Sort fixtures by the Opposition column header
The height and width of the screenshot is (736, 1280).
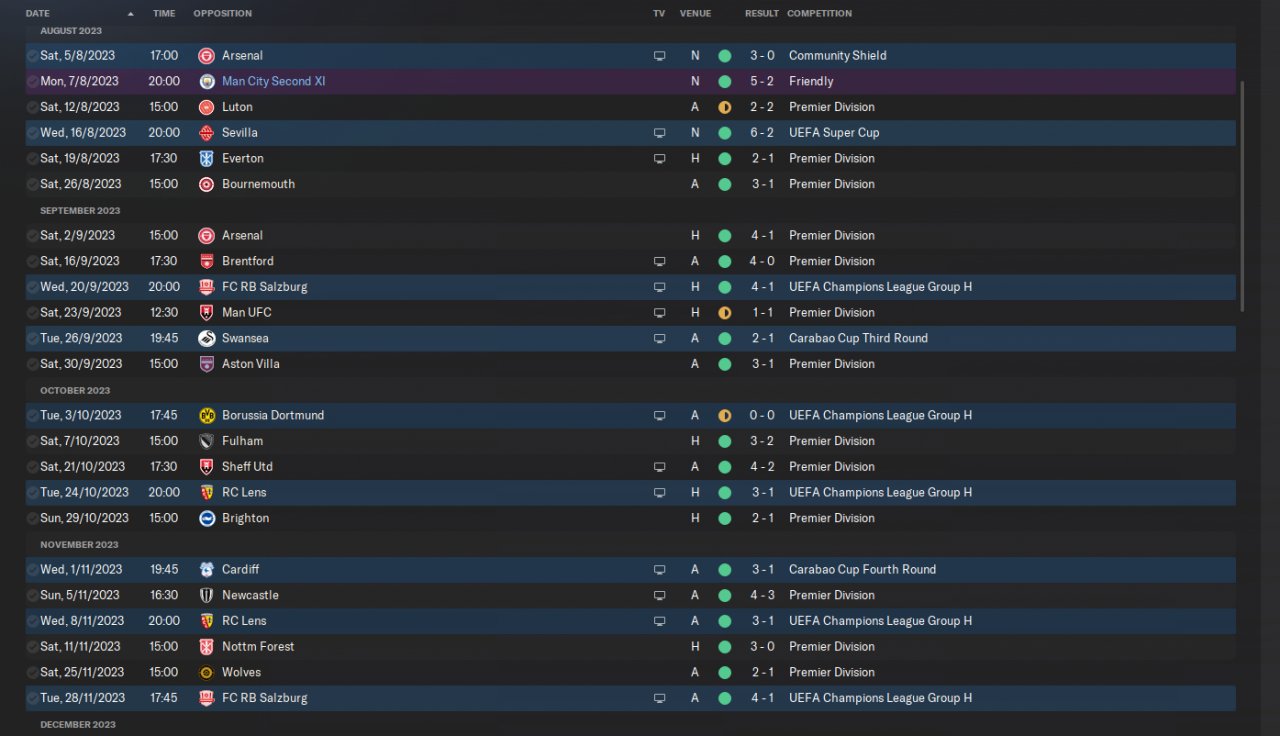tap(222, 14)
